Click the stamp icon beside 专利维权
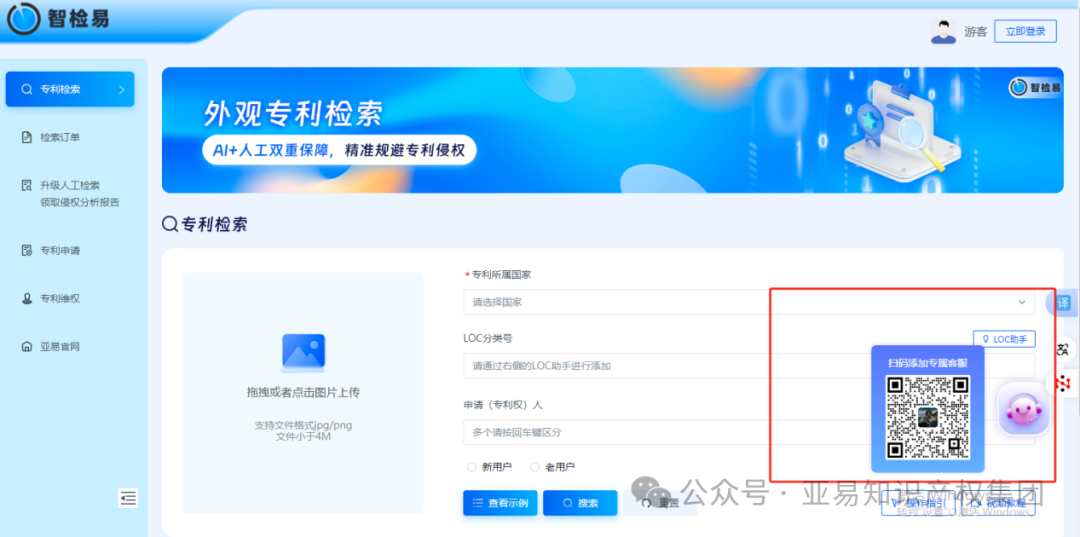1080x537 pixels. tap(26, 299)
